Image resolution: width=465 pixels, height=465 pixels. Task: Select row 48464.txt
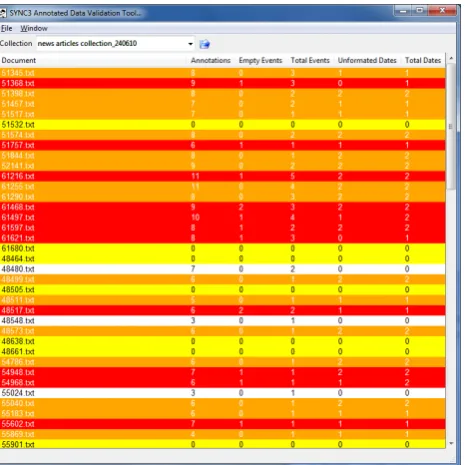pos(223,259)
